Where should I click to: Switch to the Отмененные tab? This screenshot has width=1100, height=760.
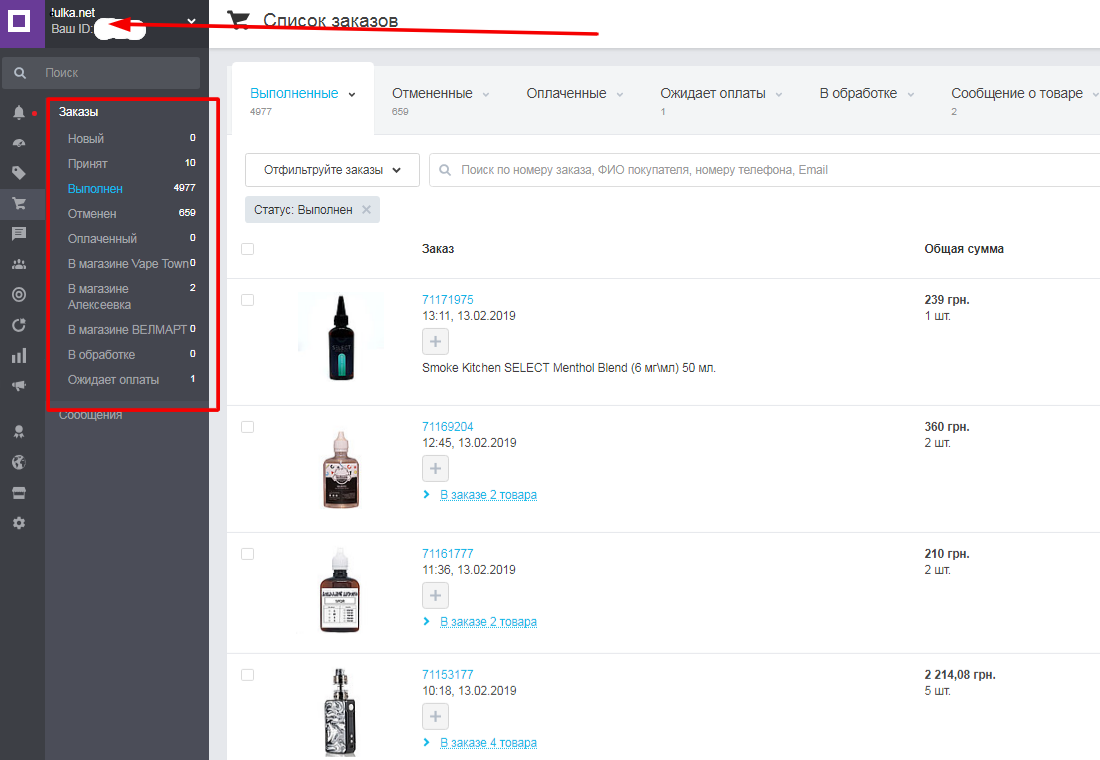432,93
